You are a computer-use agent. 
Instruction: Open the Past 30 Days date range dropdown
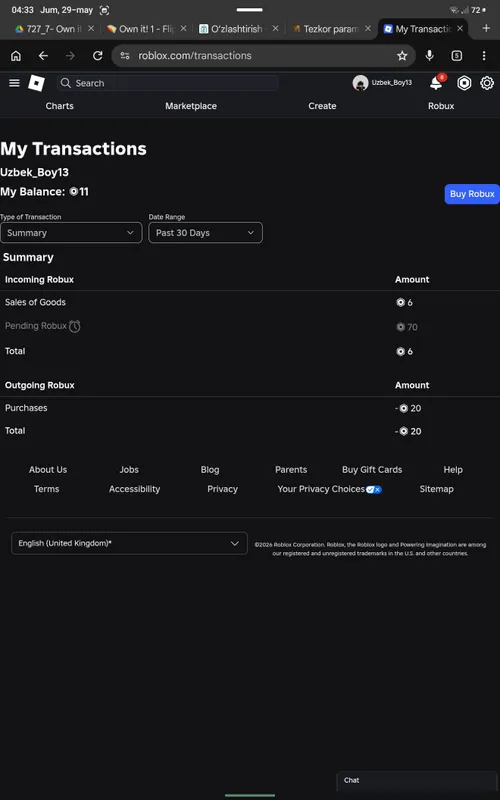(206, 233)
